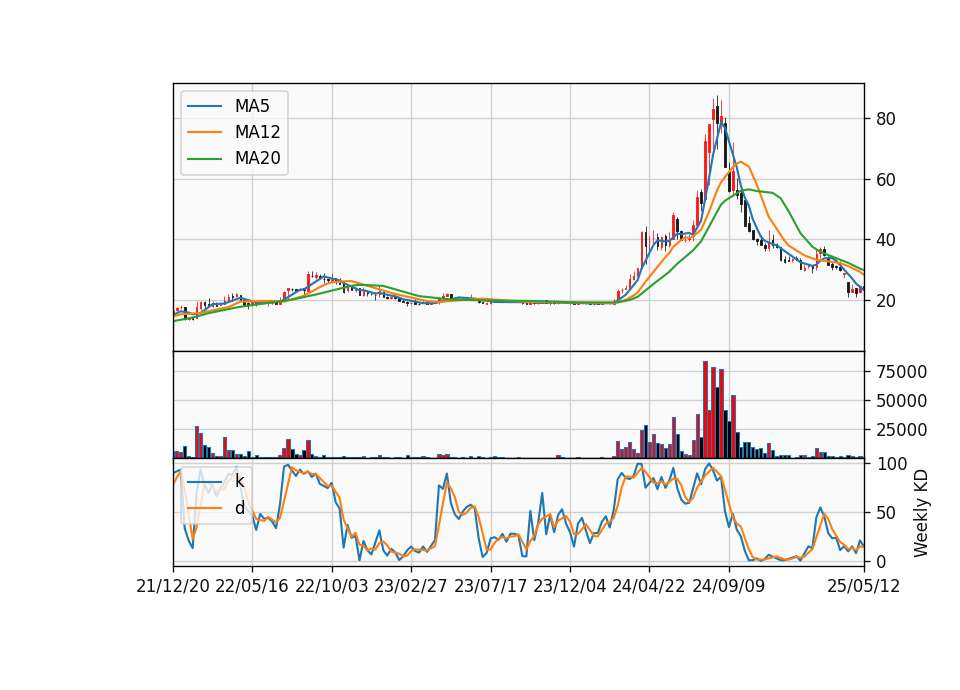The width and height of the screenshot is (960, 690).
Task: Click the KD axis label 0
Action: pos(880,561)
